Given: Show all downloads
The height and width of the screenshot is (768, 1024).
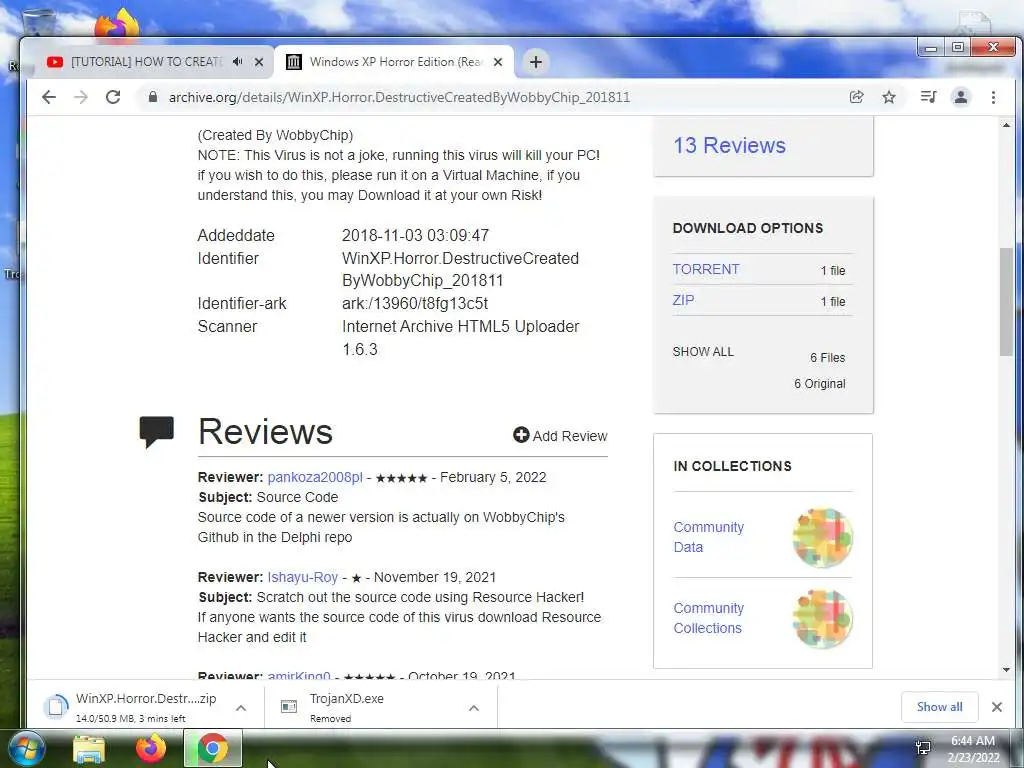Looking at the screenshot, I should (x=939, y=707).
